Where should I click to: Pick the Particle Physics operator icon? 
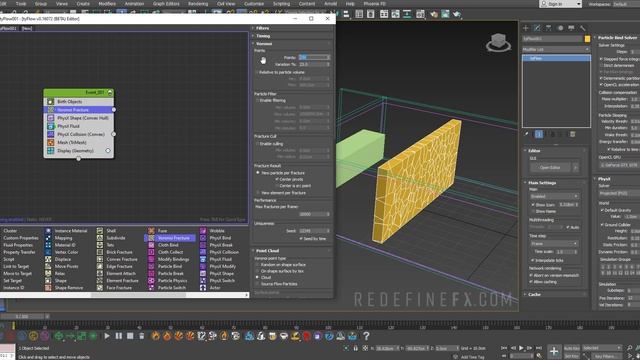[151, 281]
